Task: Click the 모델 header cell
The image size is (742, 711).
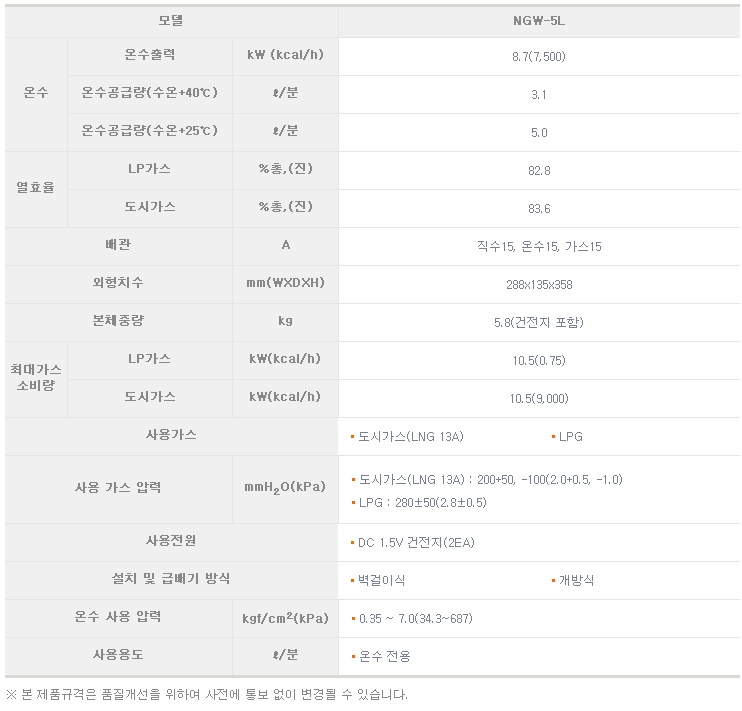Action: point(170,19)
